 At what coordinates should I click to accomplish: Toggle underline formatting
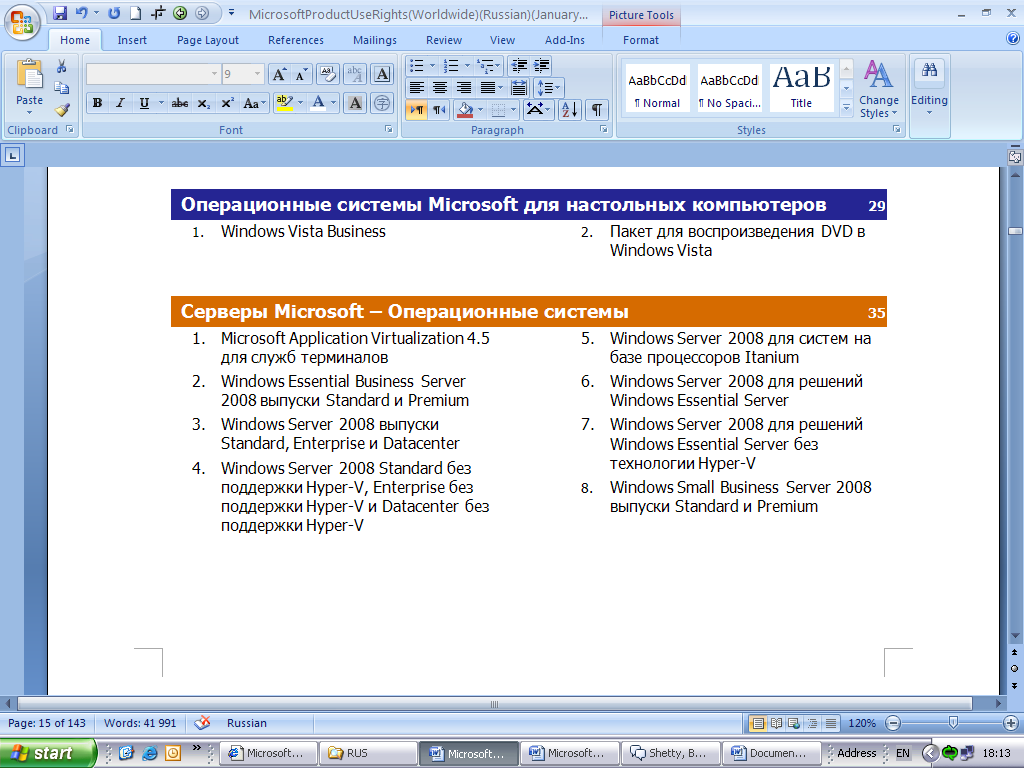[144, 103]
